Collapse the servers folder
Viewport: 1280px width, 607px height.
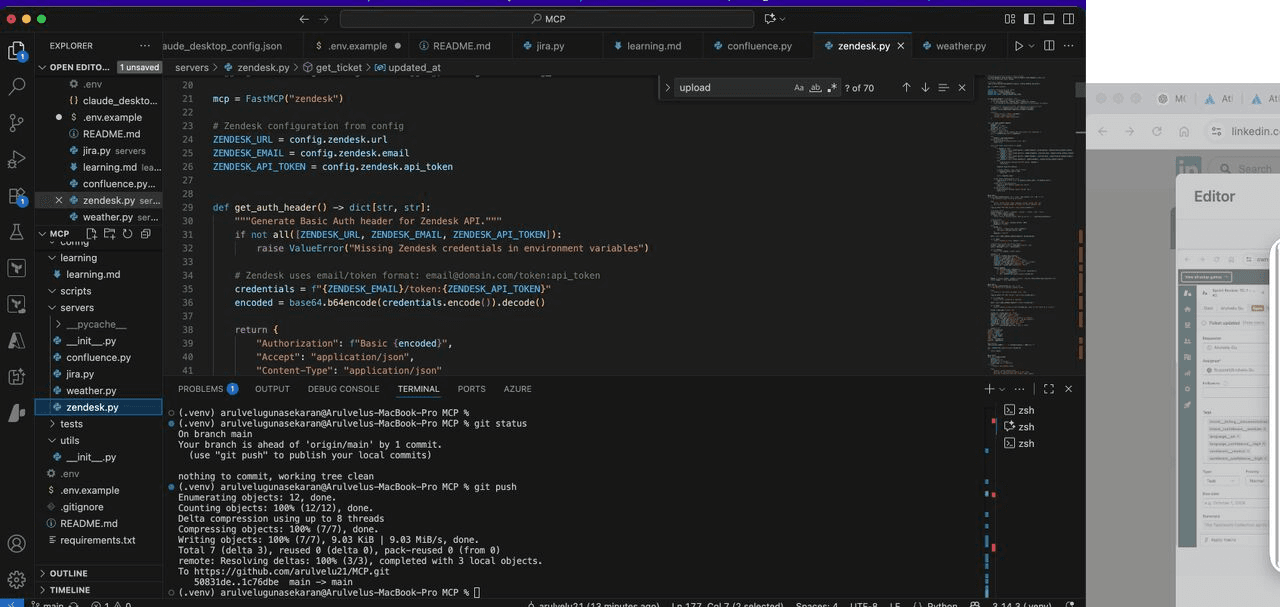click(99, 308)
